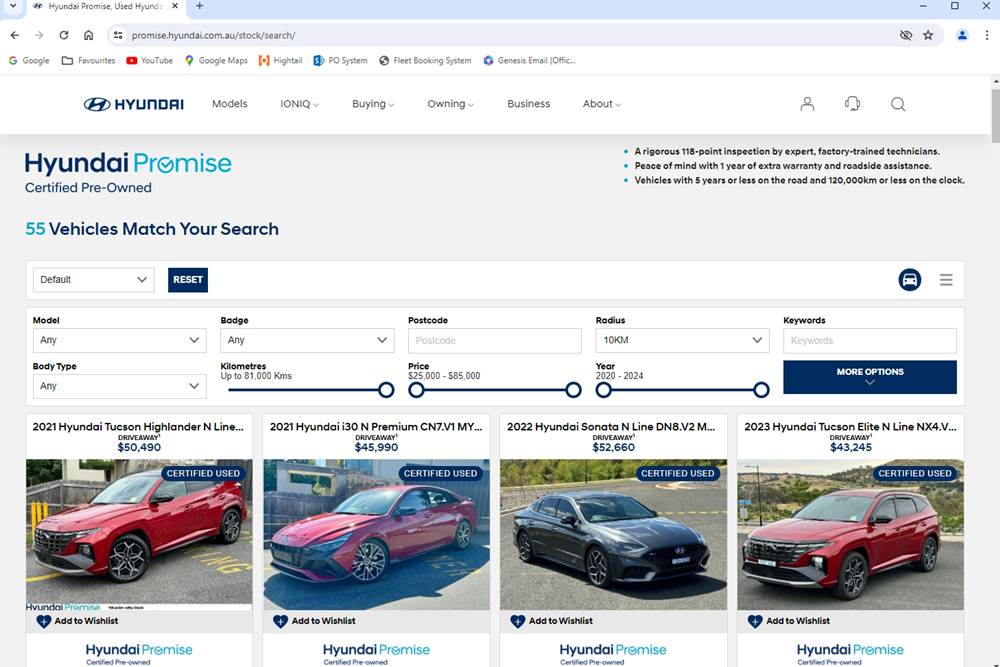
Task: Open the Radius 10KM dropdown
Action: 681,340
